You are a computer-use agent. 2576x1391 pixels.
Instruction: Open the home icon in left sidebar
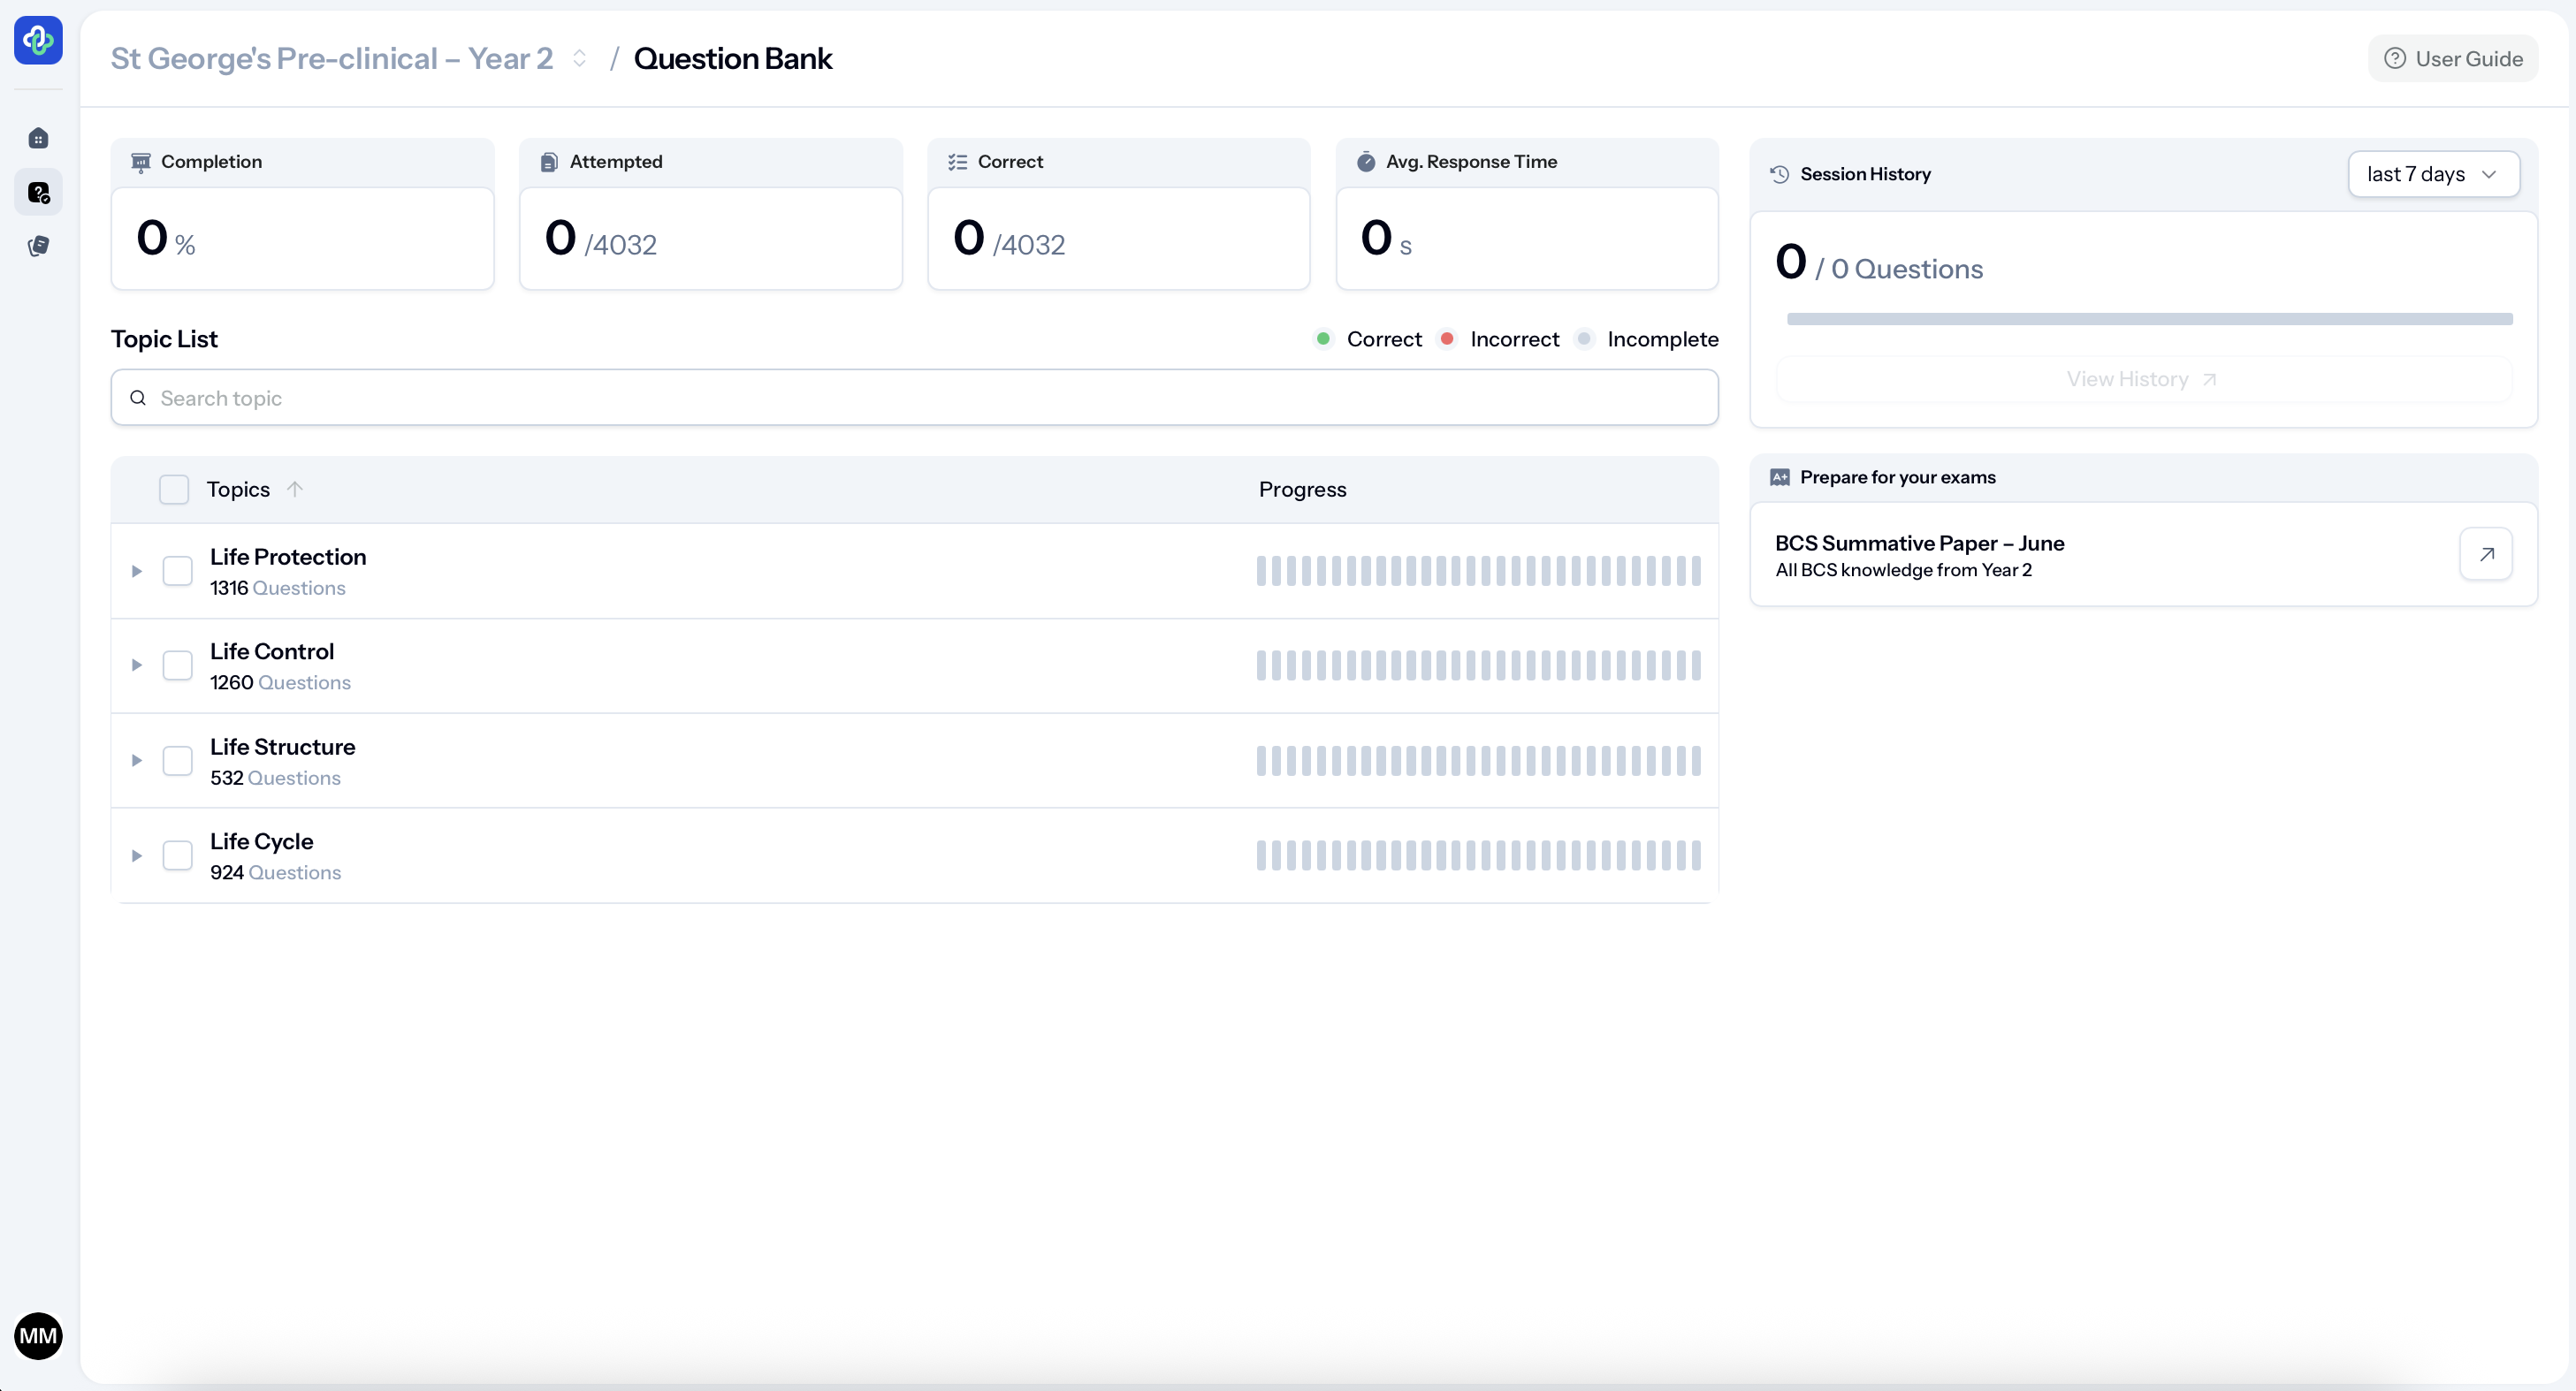click(38, 138)
